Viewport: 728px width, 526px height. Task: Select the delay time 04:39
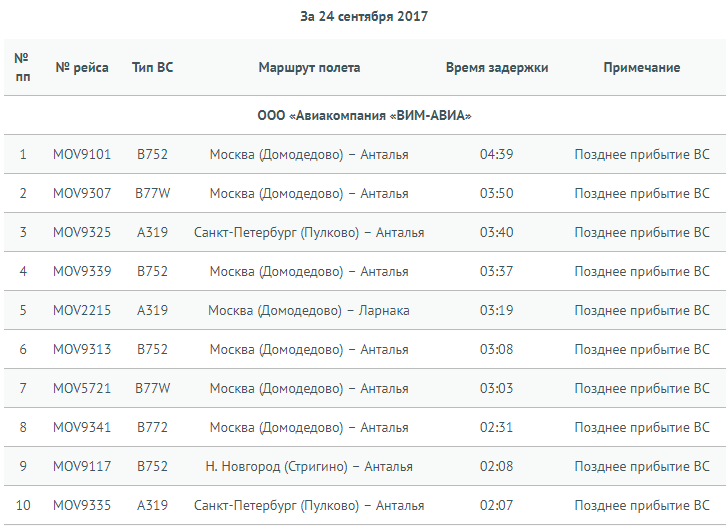click(497, 154)
